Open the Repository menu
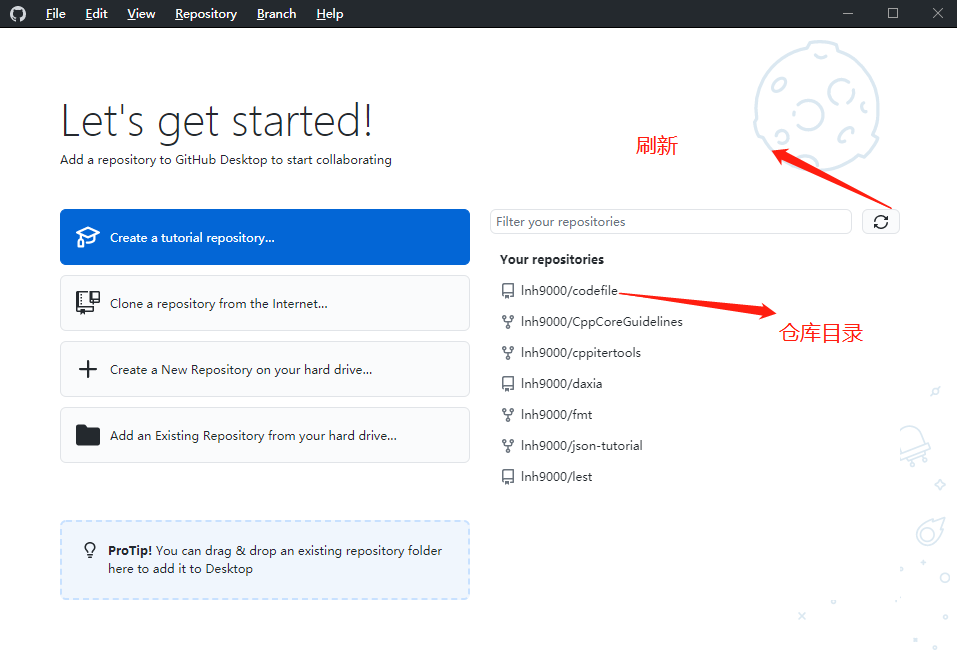The image size is (957, 659). (x=206, y=13)
